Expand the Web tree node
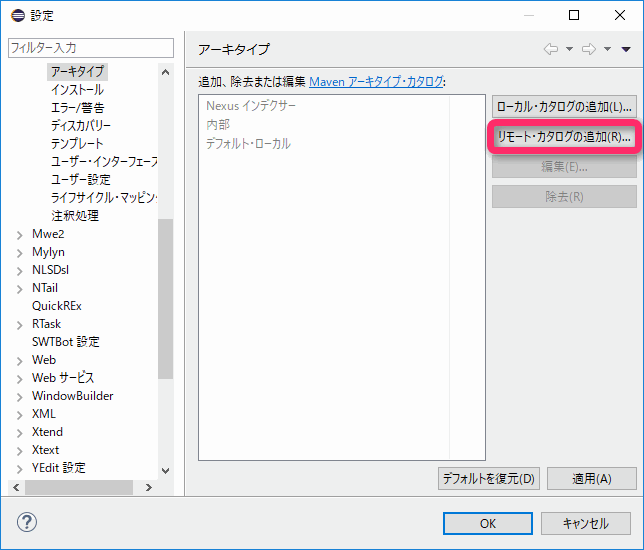The height and width of the screenshot is (550, 644). point(19,361)
